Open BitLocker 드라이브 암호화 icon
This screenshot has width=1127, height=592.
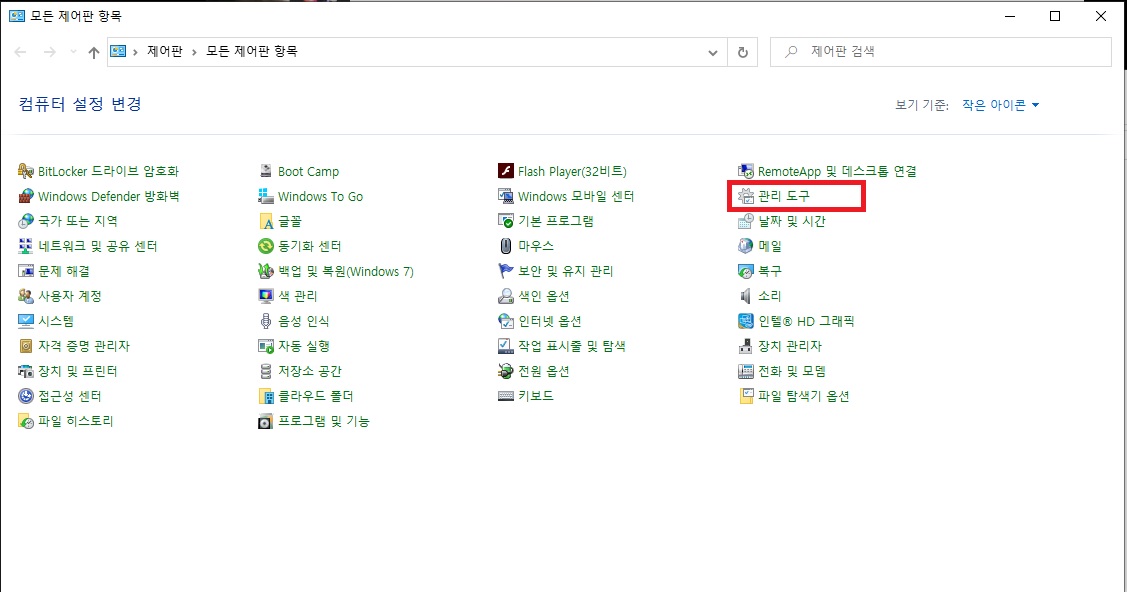pos(26,171)
